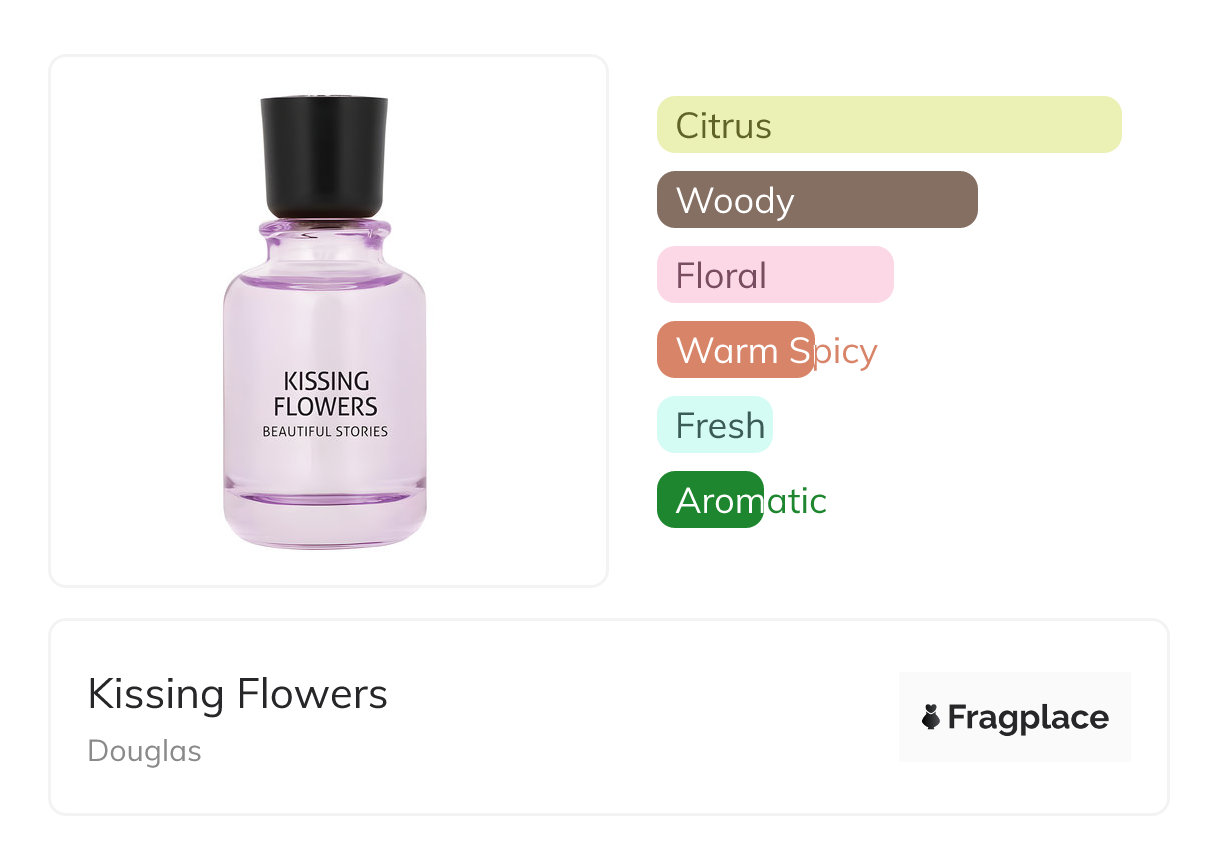Click the mint Fresh accord bar
Image resolution: width=1218 pixels, height=864 pixels.
(x=715, y=425)
